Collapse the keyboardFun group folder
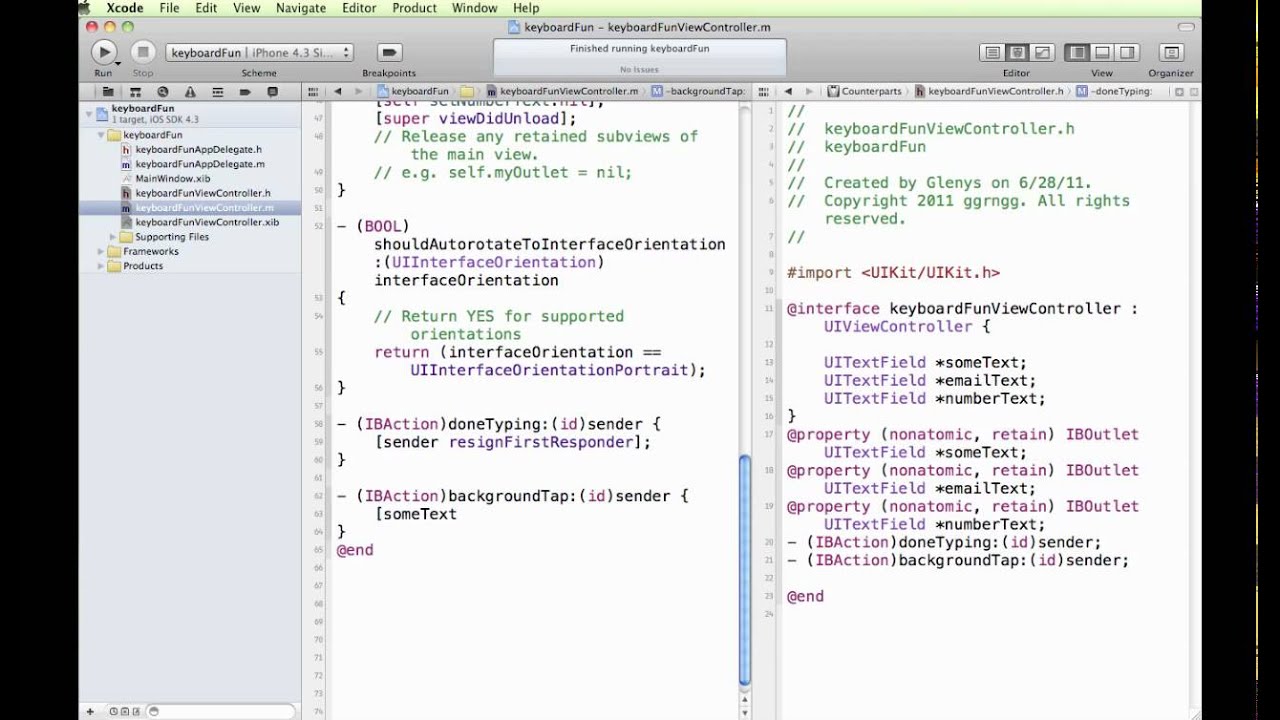 (x=101, y=134)
